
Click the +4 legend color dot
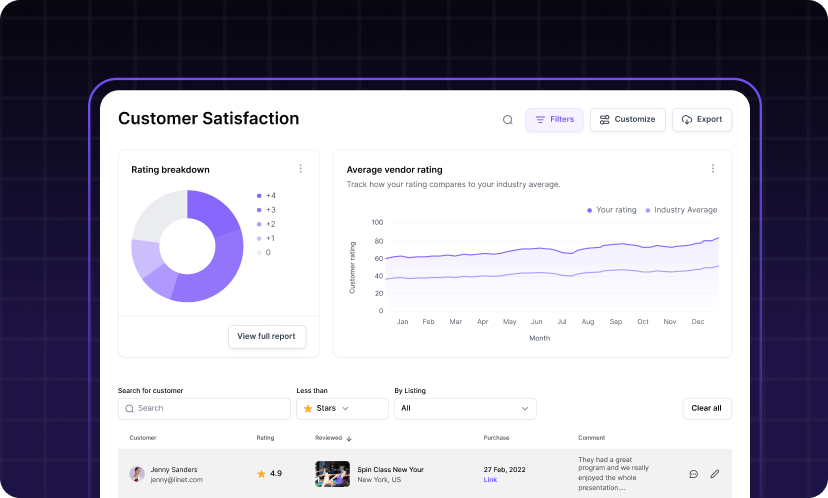point(259,196)
